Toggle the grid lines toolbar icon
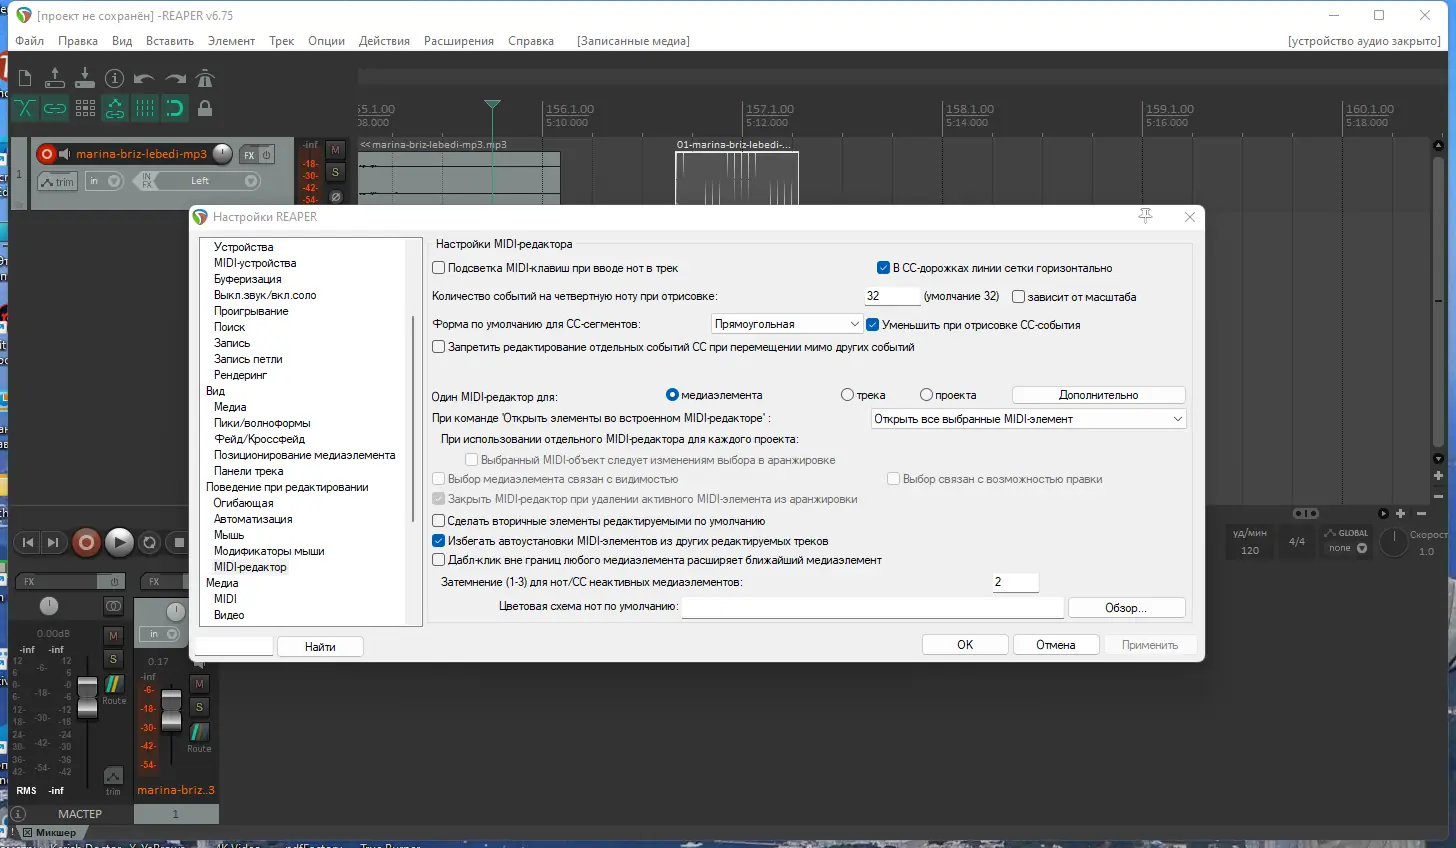Image resolution: width=1456 pixels, height=848 pixels. click(x=145, y=108)
